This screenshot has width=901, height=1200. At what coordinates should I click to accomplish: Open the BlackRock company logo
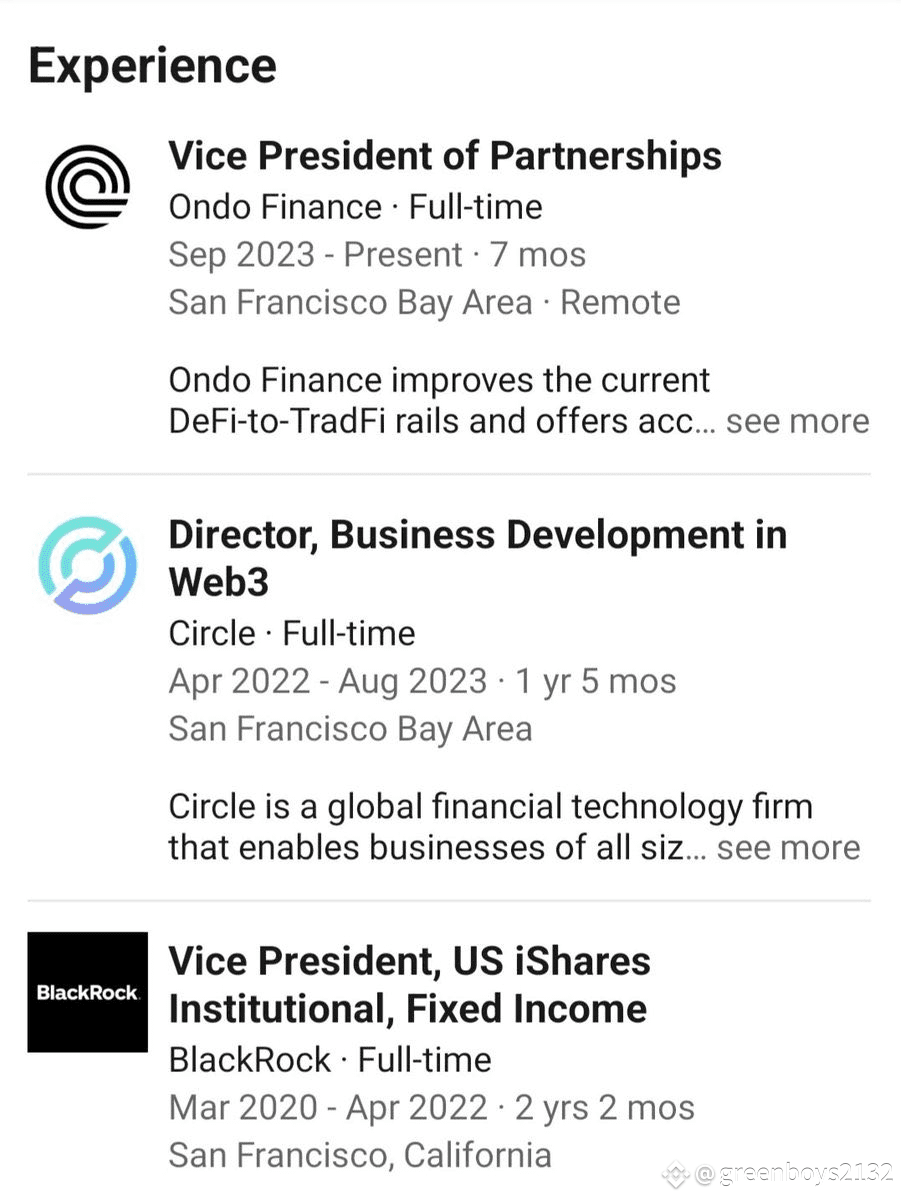tap(87, 992)
